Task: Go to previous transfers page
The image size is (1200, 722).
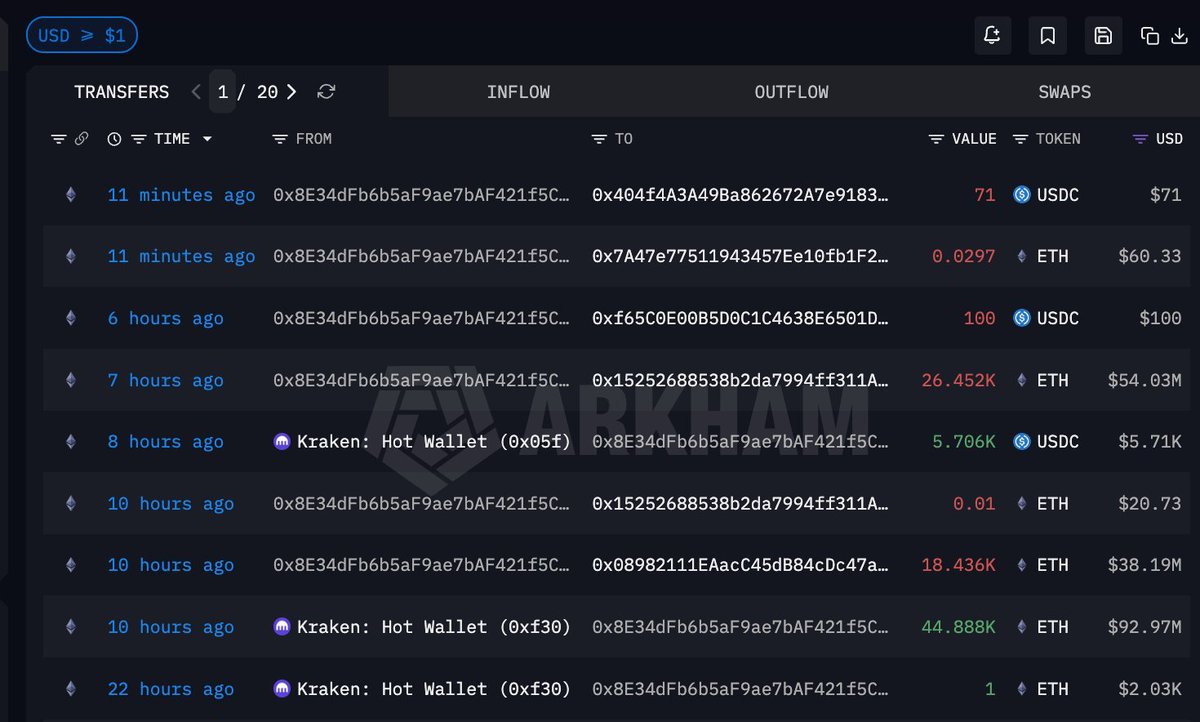Action: [x=196, y=92]
